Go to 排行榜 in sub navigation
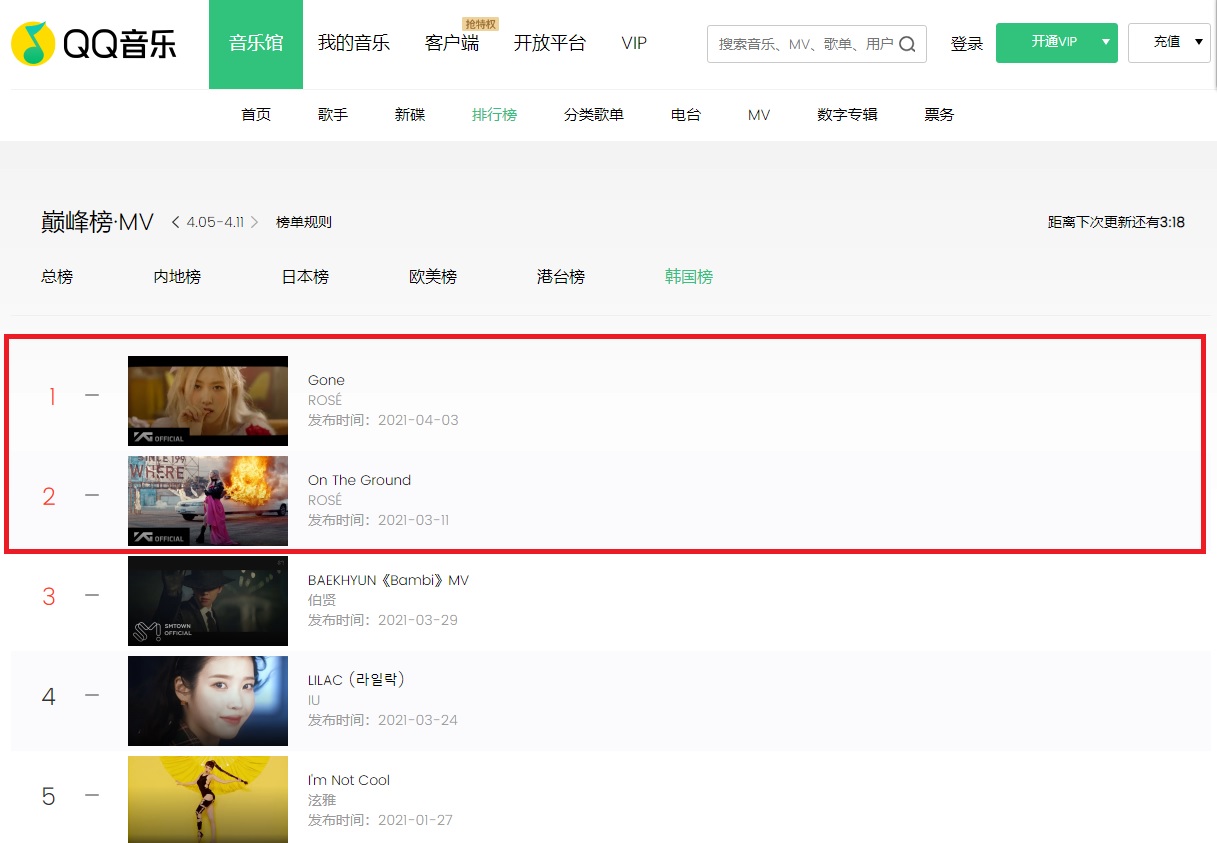Viewport: 1217px width, 843px height. click(495, 115)
